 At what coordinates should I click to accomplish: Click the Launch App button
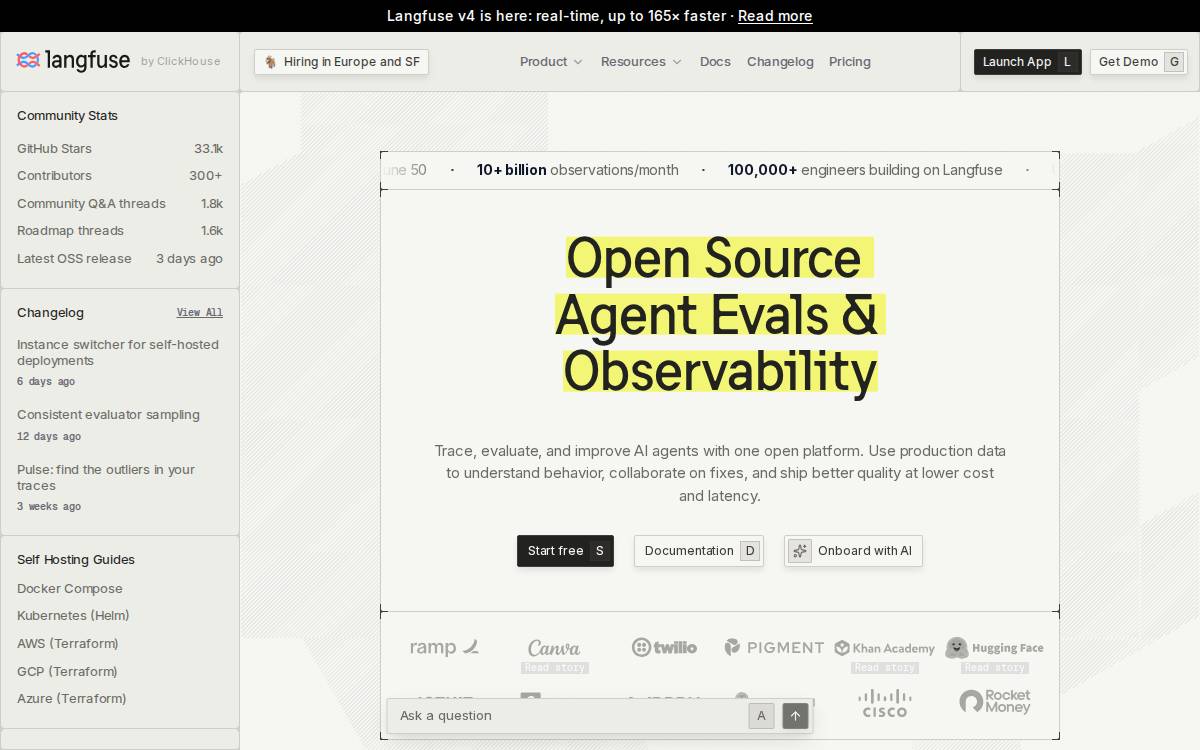(1028, 62)
